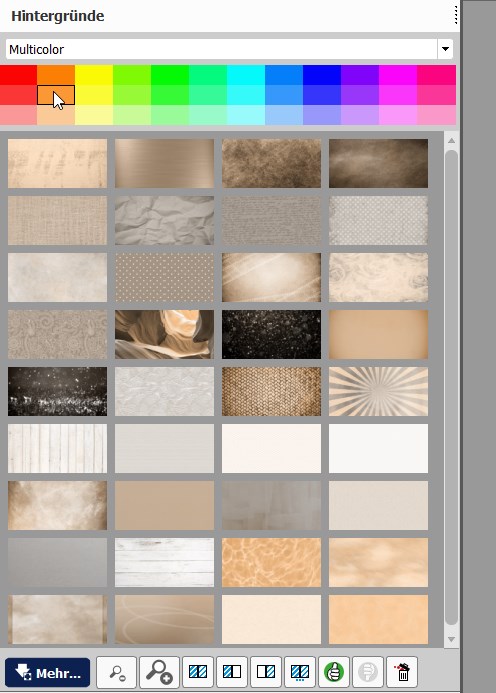Select the grey-white polka dot background
The height and width of the screenshot is (693, 496).
pyautogui.click(x=378, y=221)
